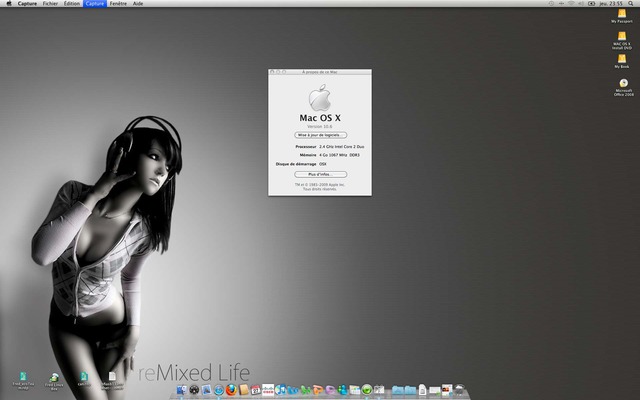This screenshot has width=640, height=400.
Task: Open the purple Entourage icon in dock
Action: click(x=330, y=390)
